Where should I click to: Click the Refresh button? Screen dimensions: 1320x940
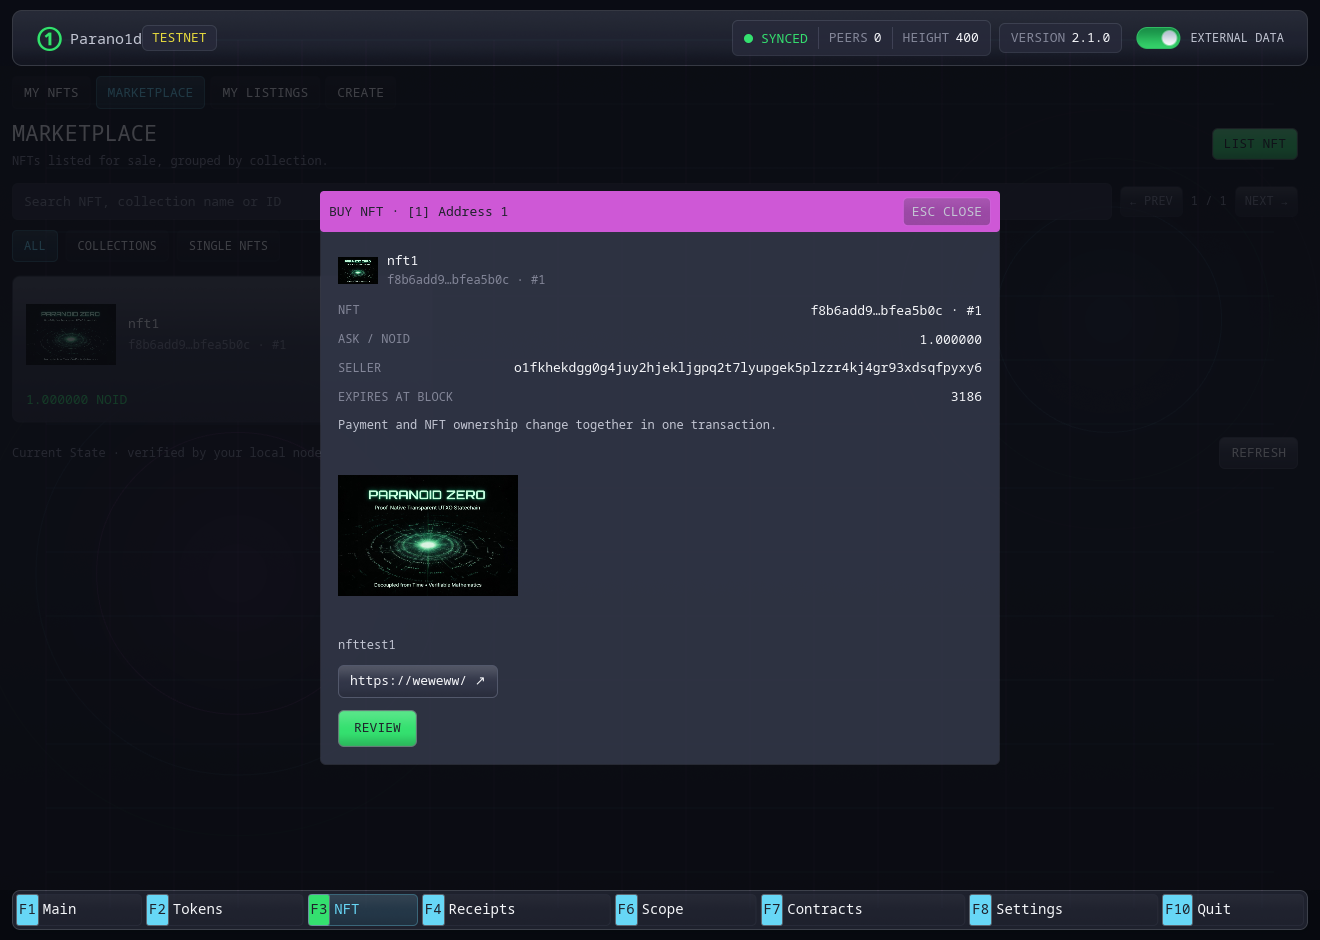[1259, 453]
